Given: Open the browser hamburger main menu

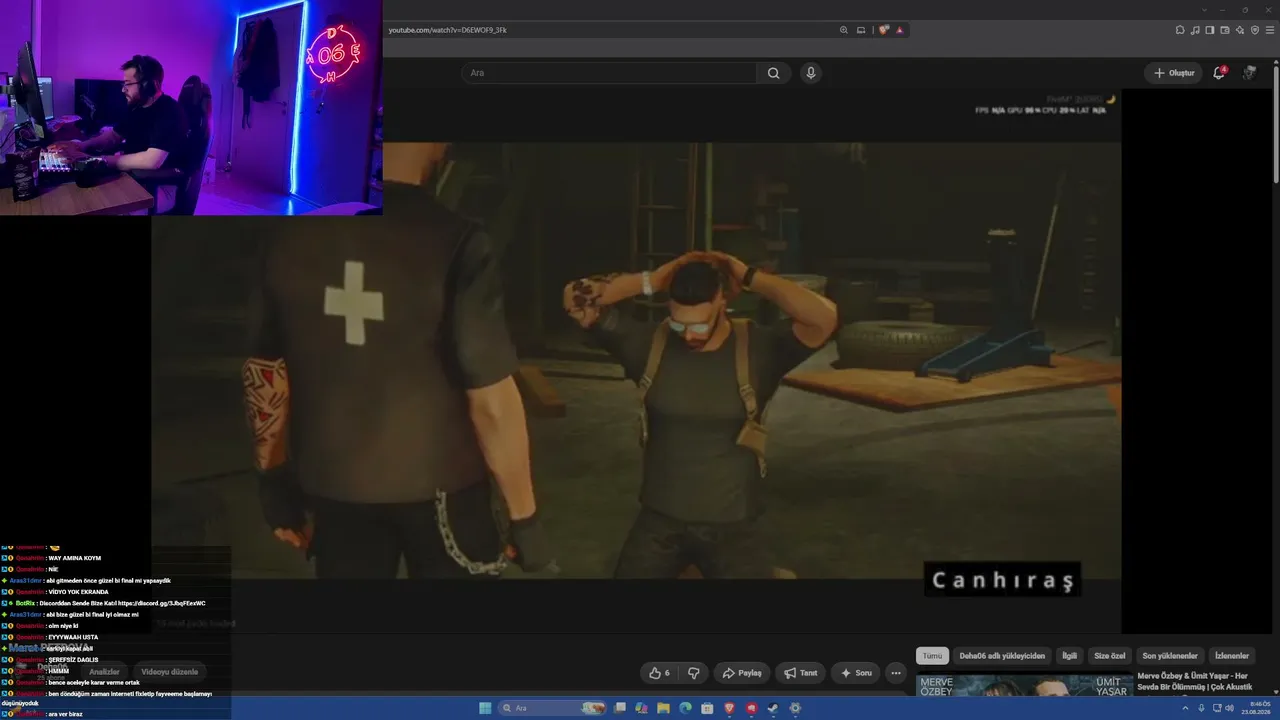Looking at the screenshot, I should pos(1270,30).
